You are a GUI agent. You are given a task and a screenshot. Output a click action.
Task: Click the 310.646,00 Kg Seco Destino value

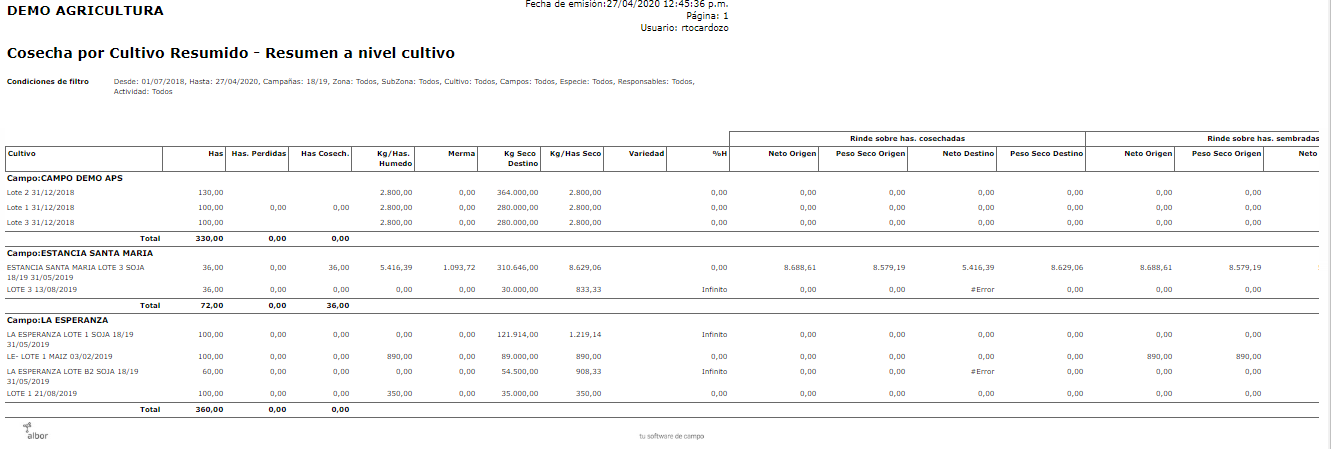[x=518, y=268]
